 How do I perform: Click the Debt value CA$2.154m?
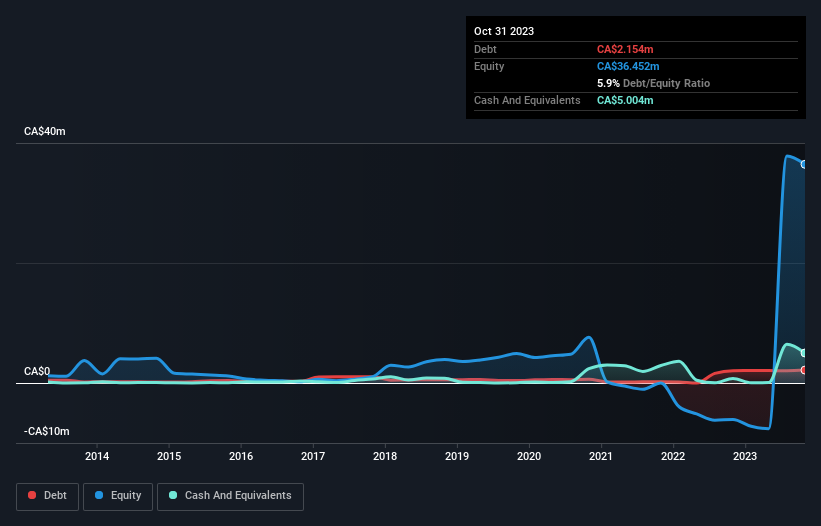(625, 49)
